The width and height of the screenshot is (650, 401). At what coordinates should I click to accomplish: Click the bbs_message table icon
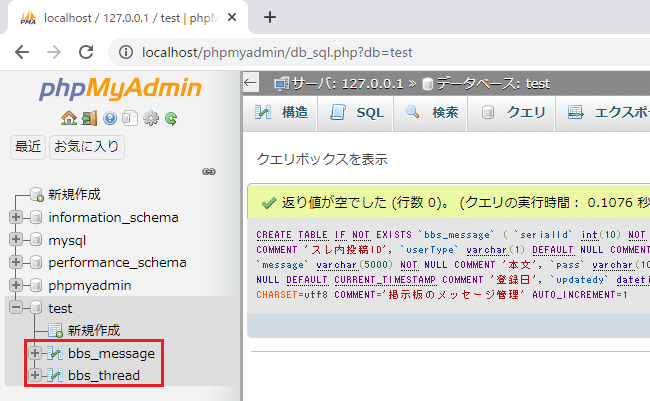click(55, 353)
